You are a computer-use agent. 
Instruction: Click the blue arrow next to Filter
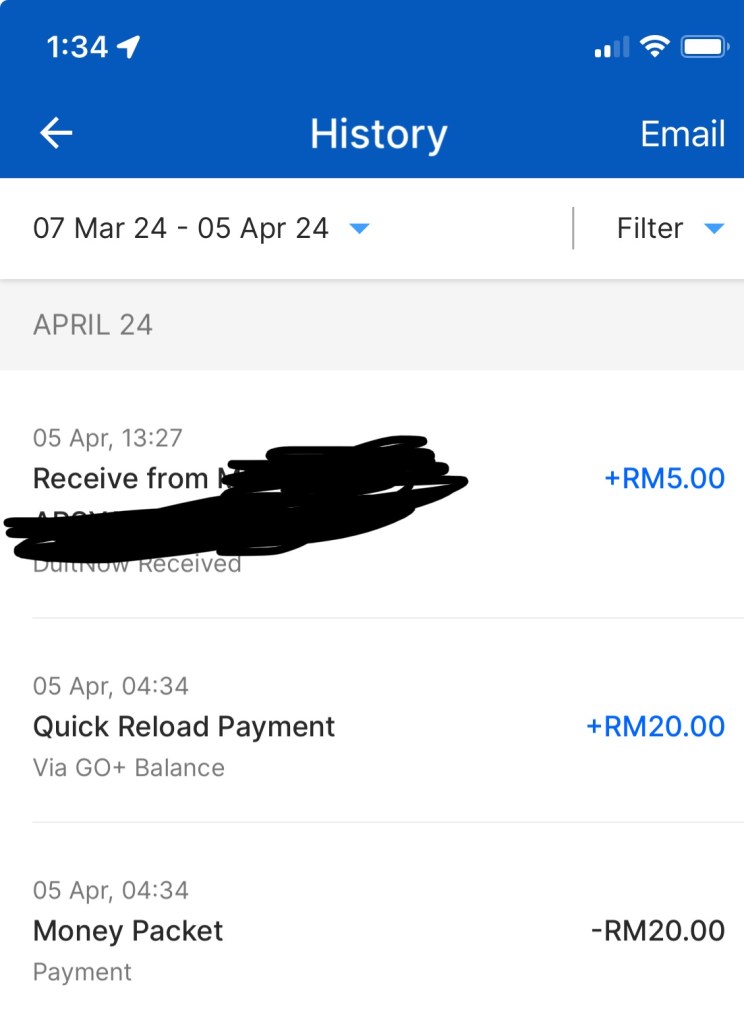click(713, 229)
